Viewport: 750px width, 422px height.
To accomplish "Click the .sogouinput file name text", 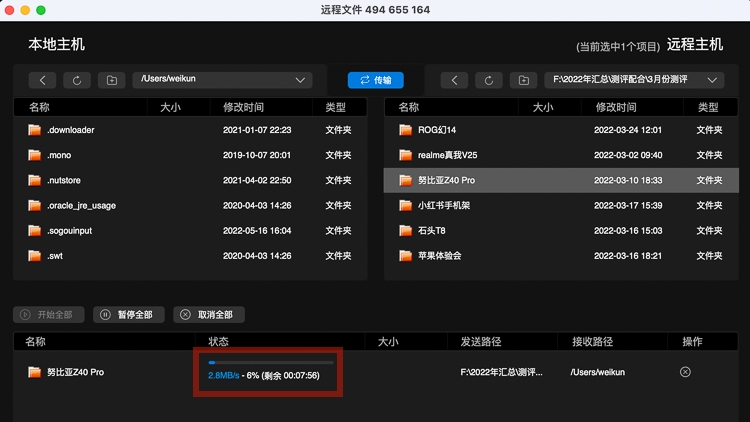I will click(x=70, y=231).
